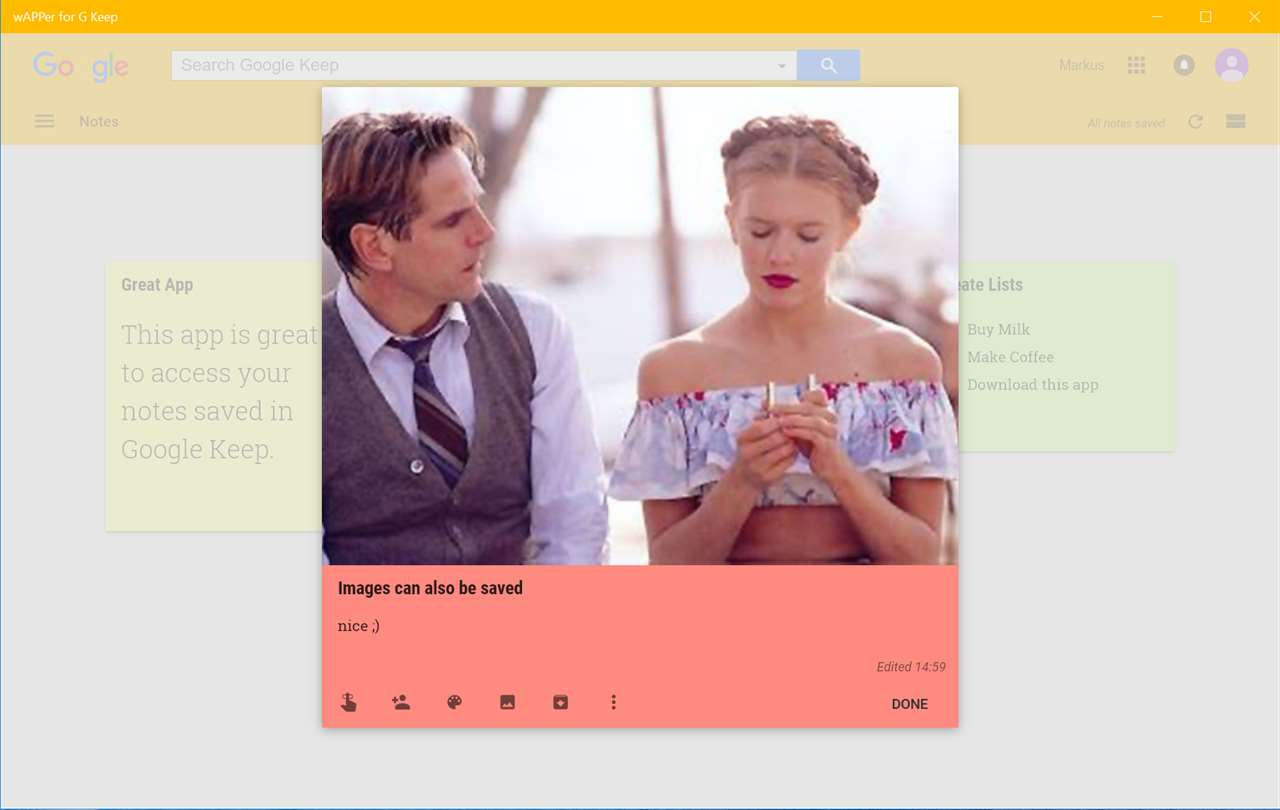
Task: Click the note body text 'nice ;)'
Action: pos(359,626)
